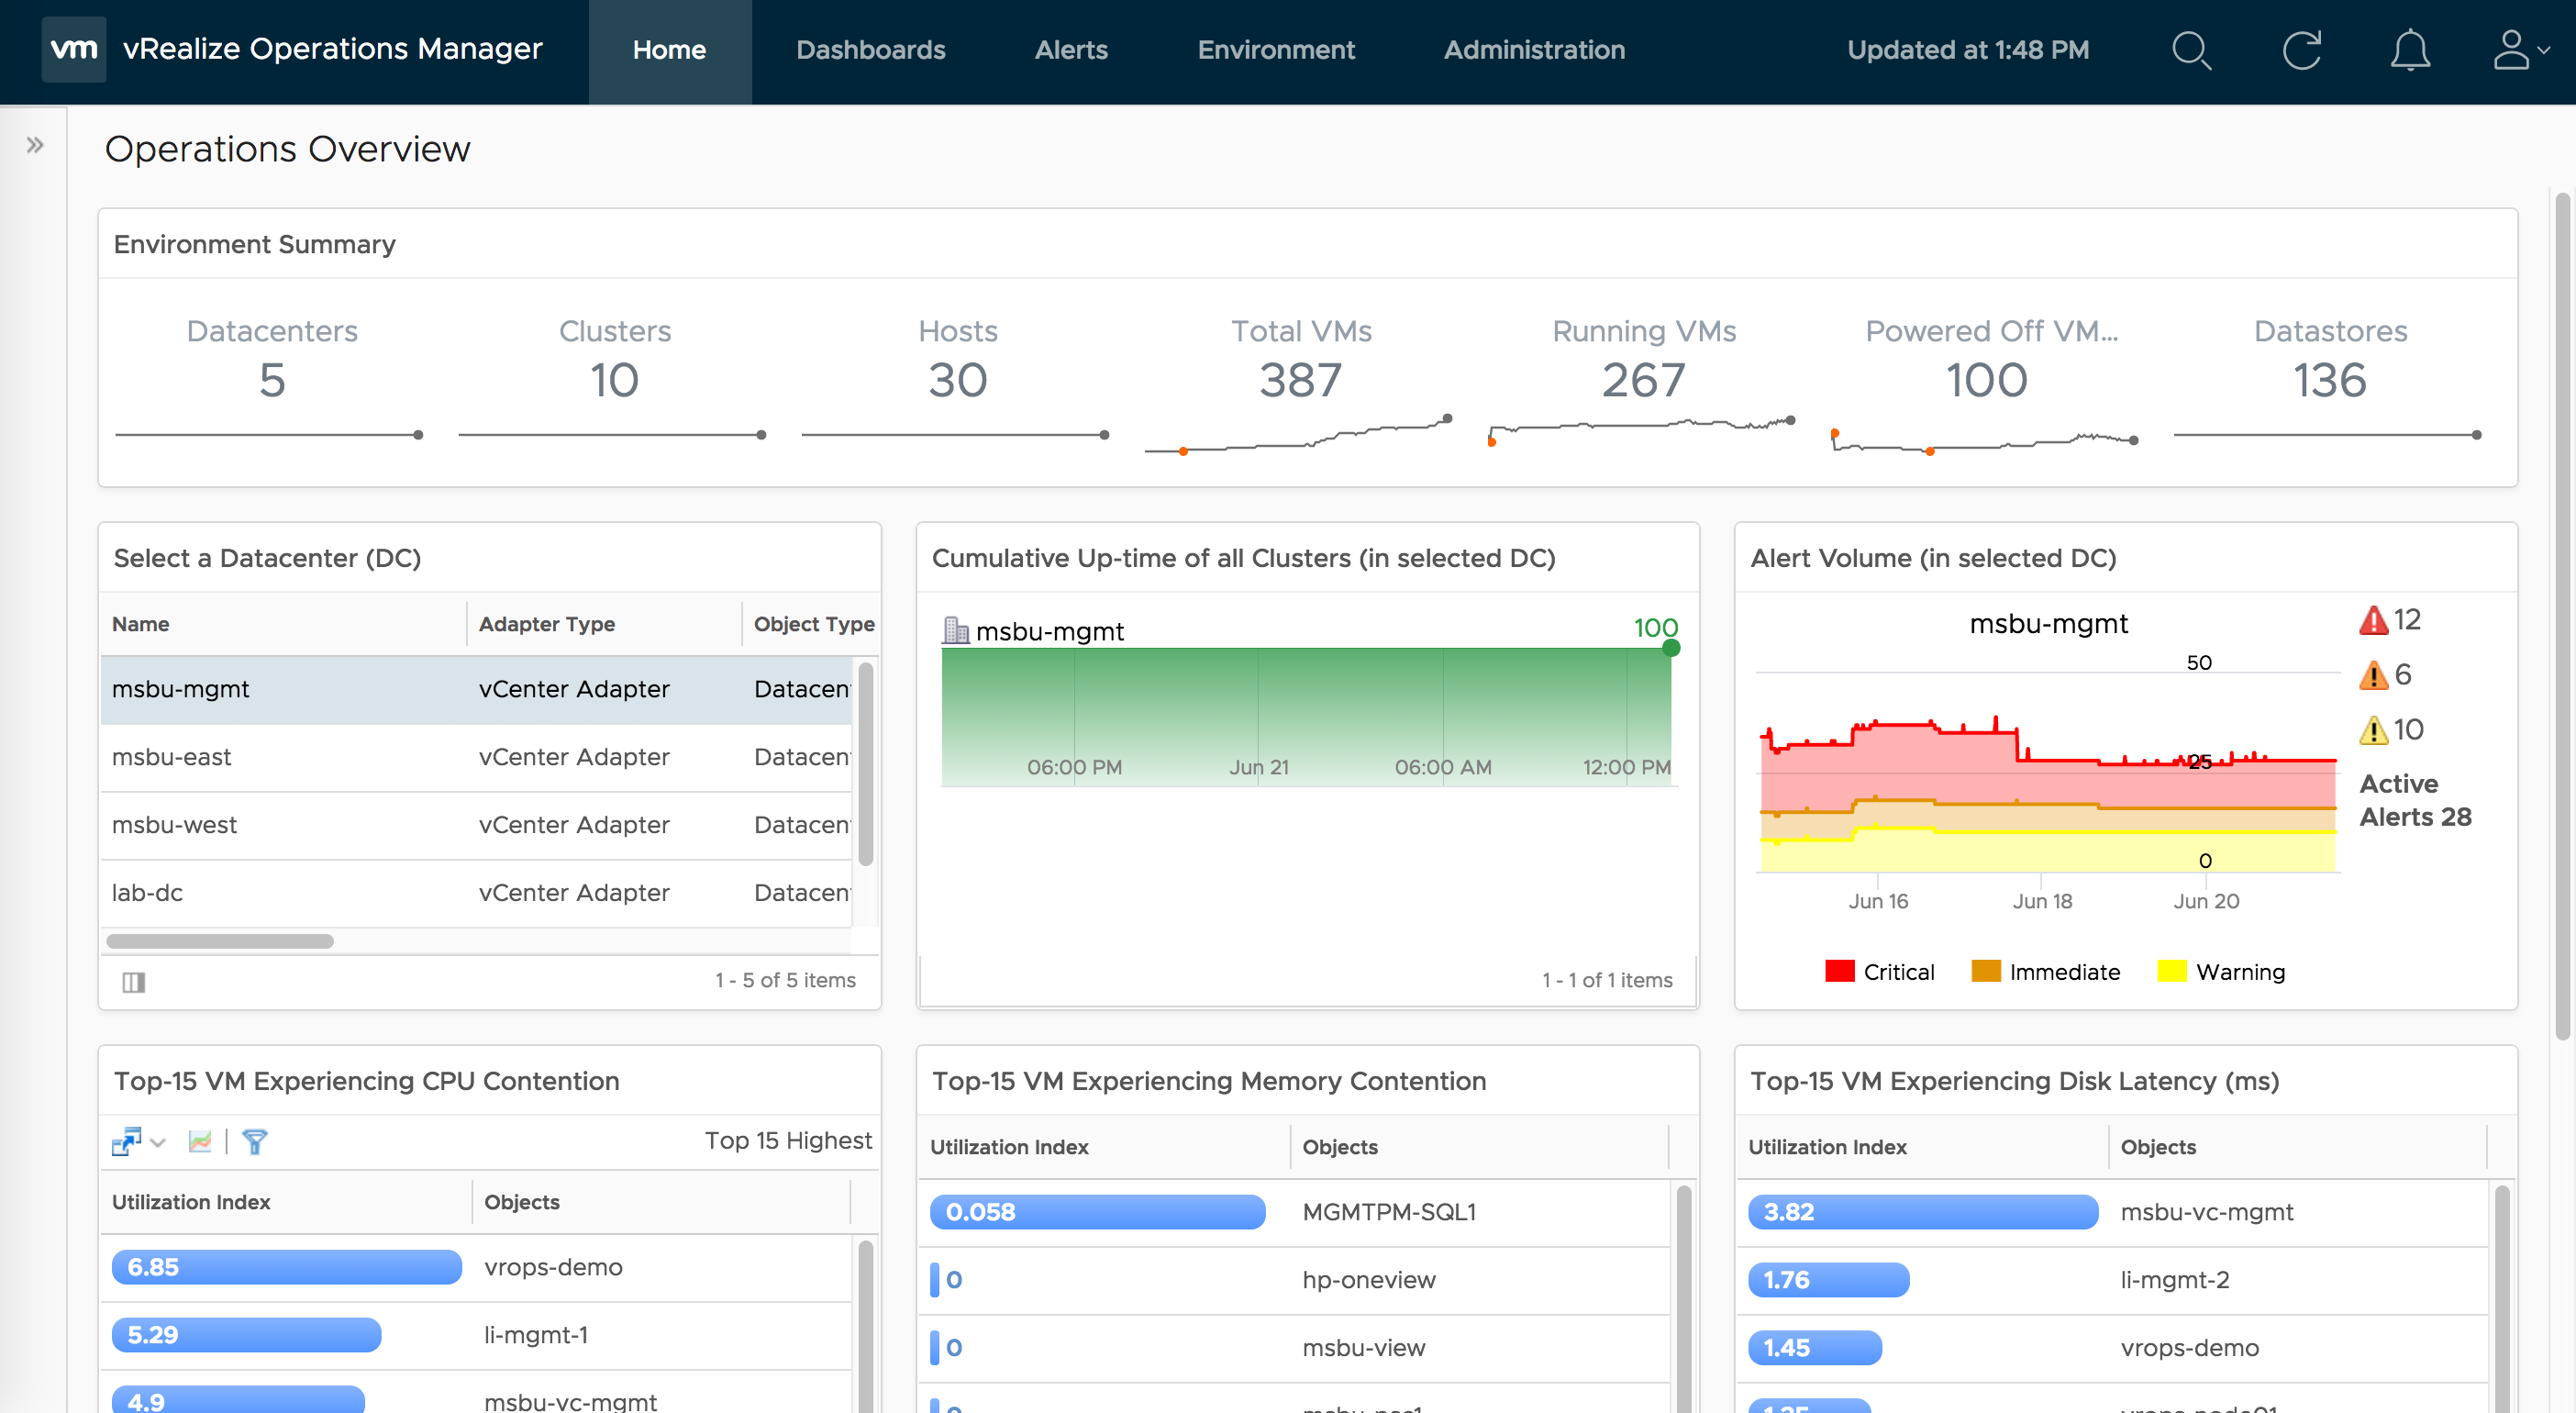2576x1413 pixels.
Task: Click the warning alert icon showing 10
Action: point(2373,731)
